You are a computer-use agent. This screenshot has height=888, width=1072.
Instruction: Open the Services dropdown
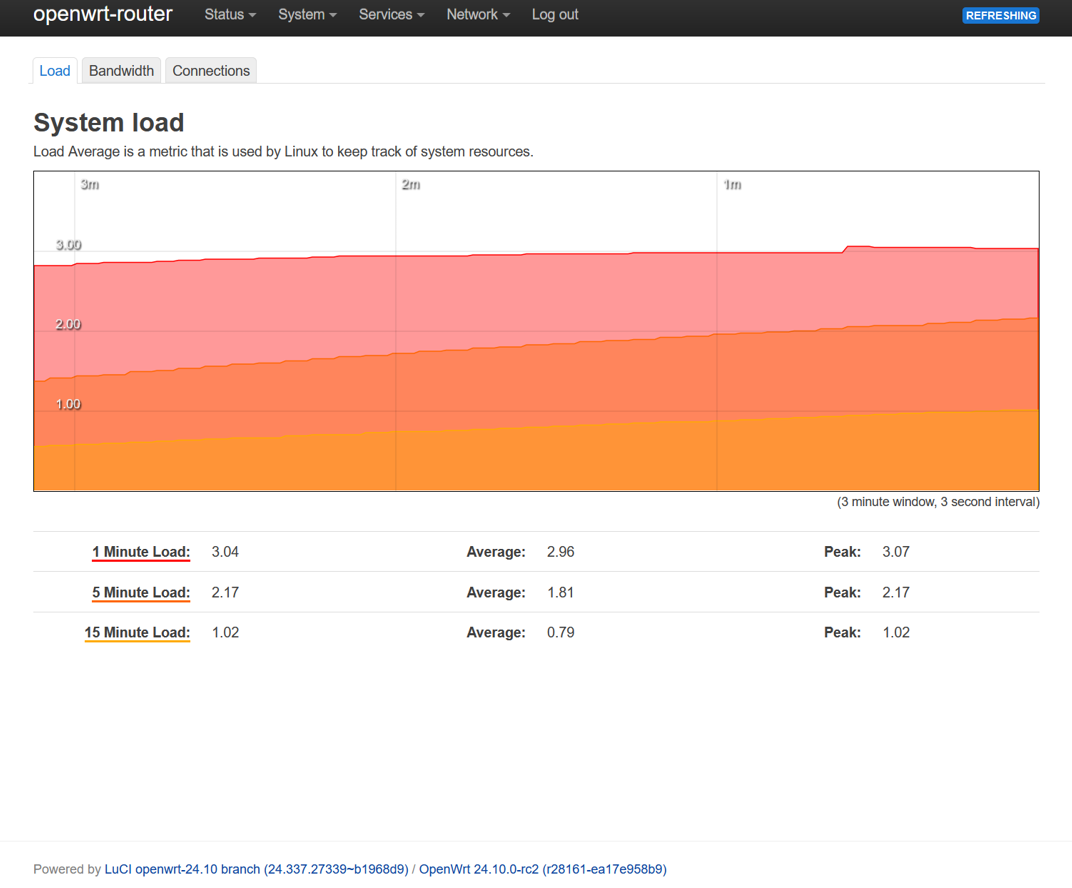pos(391,15)
